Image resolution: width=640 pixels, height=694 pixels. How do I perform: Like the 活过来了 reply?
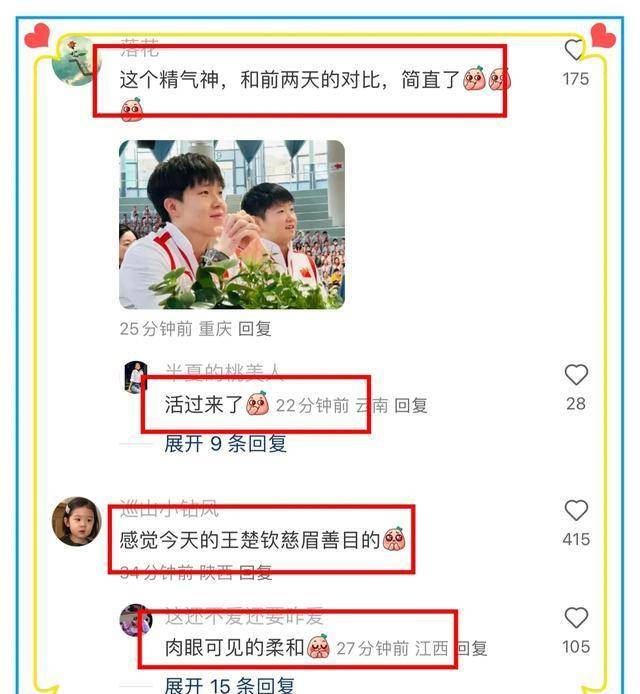(x=576, y=375)
